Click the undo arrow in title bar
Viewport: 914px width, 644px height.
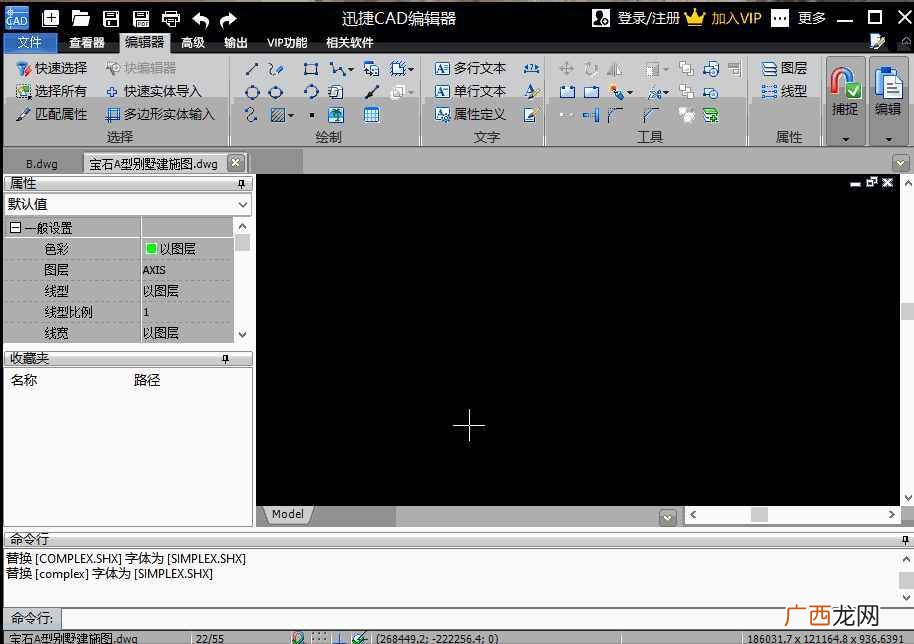point(201,20)
